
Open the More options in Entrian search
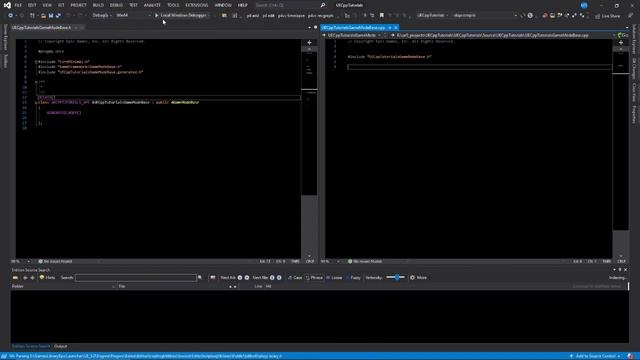tap(418, 278)
